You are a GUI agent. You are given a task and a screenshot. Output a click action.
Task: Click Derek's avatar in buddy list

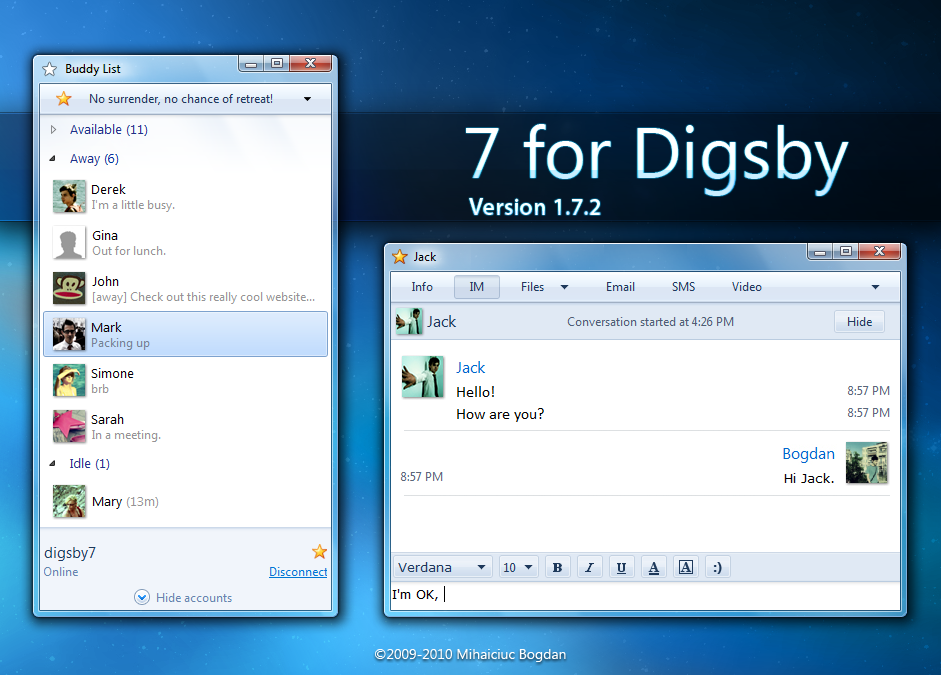(69, 197)
